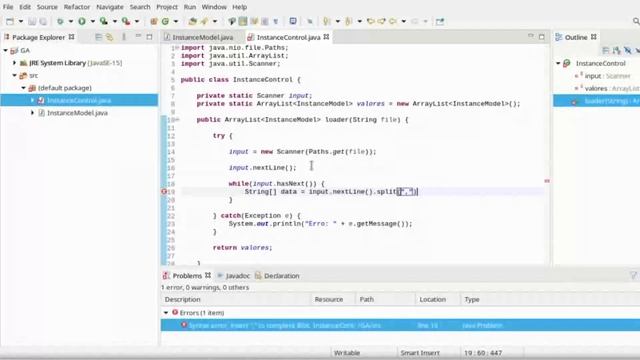Close the InstanceControl.java editor tab
Image resolution: width=640 pixels, height=360 pixels.
pos(326,37)
